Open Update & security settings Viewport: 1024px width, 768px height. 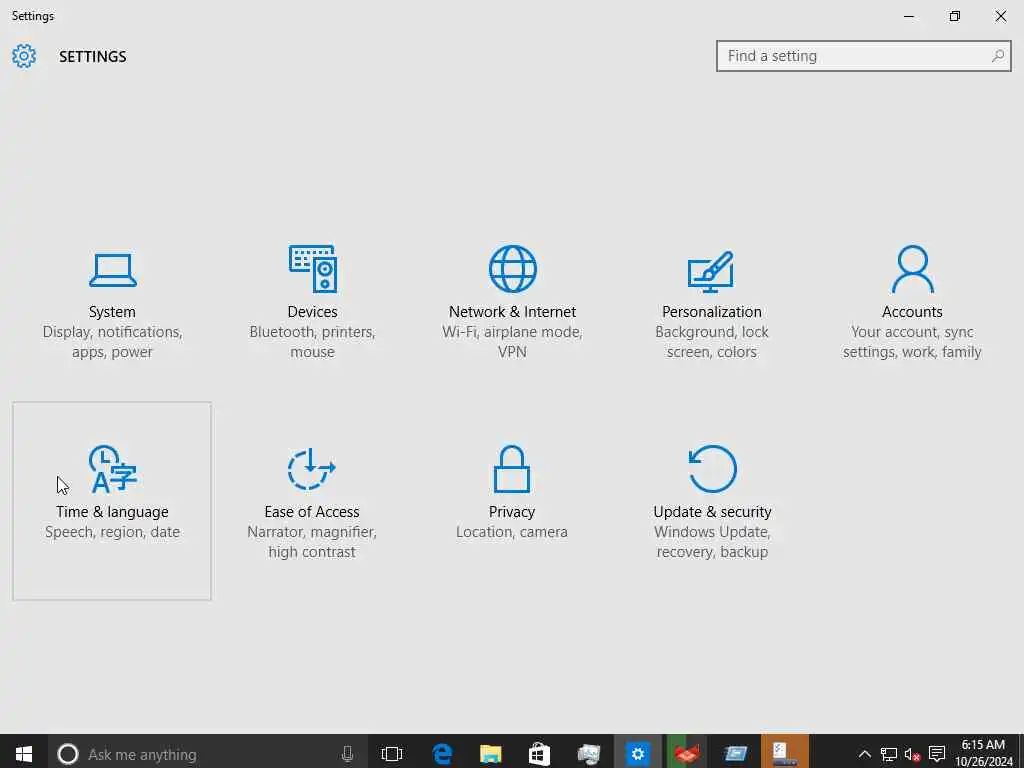[712, 501]
